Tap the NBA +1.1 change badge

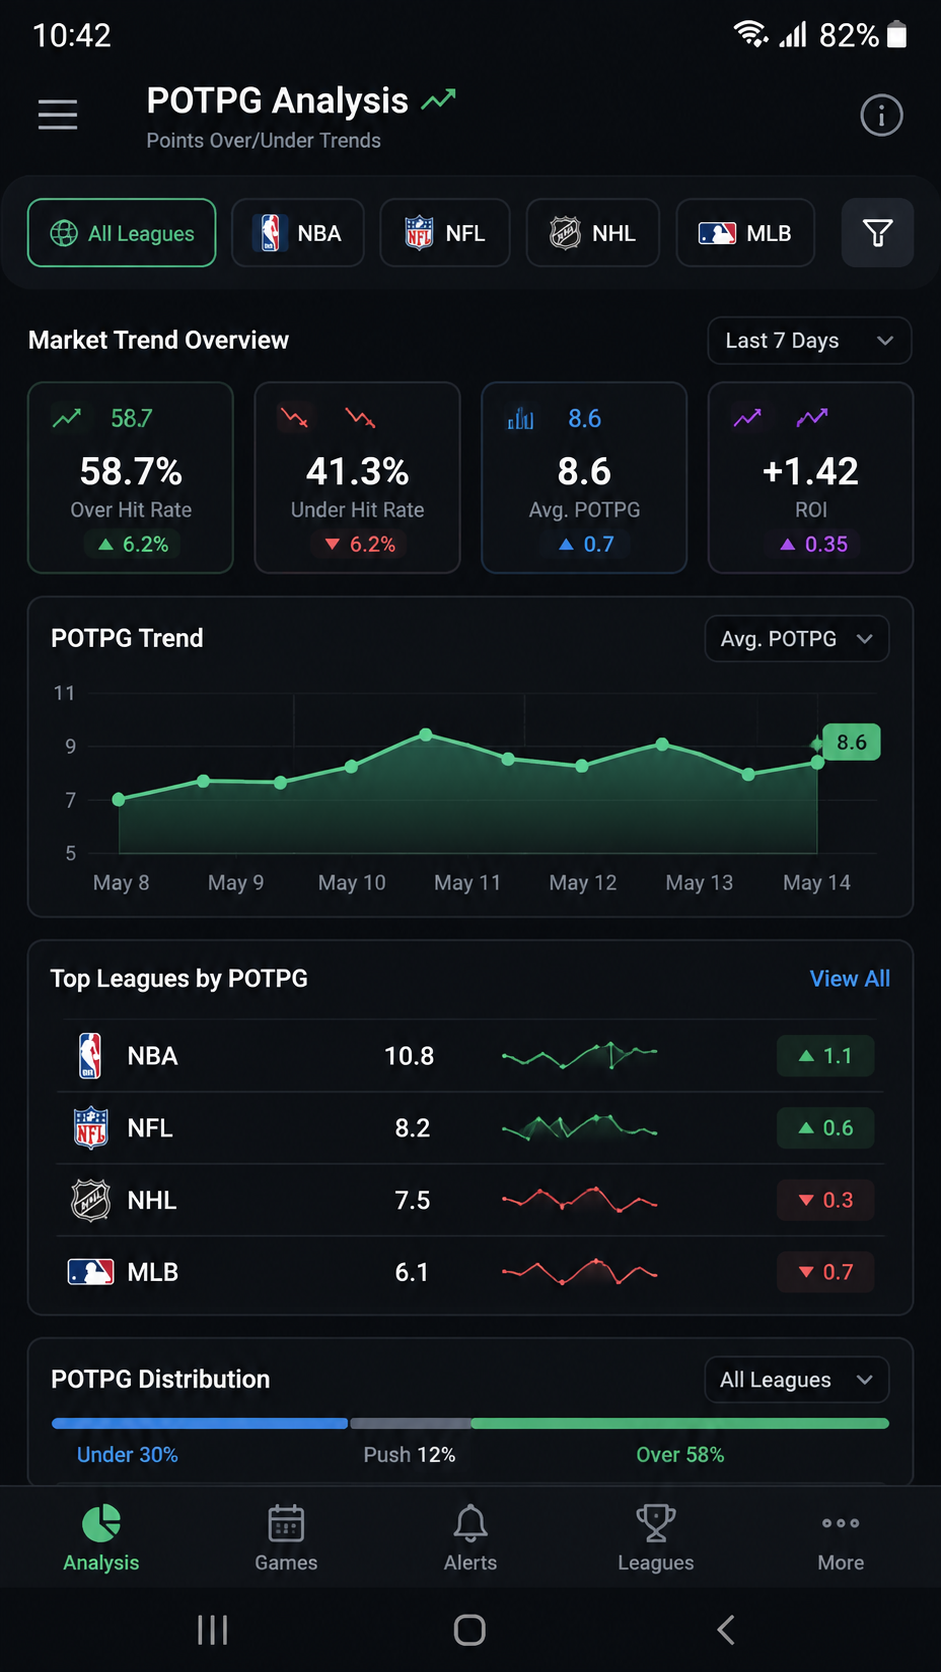[825, 1056]
